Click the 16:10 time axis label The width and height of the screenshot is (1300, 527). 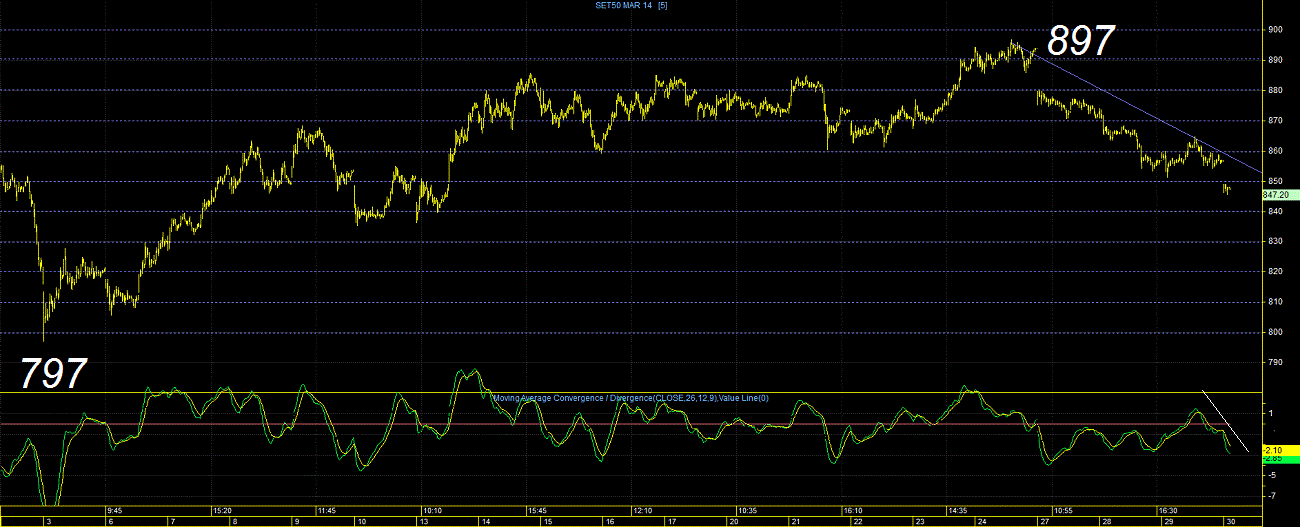click(x=852, y=510)
